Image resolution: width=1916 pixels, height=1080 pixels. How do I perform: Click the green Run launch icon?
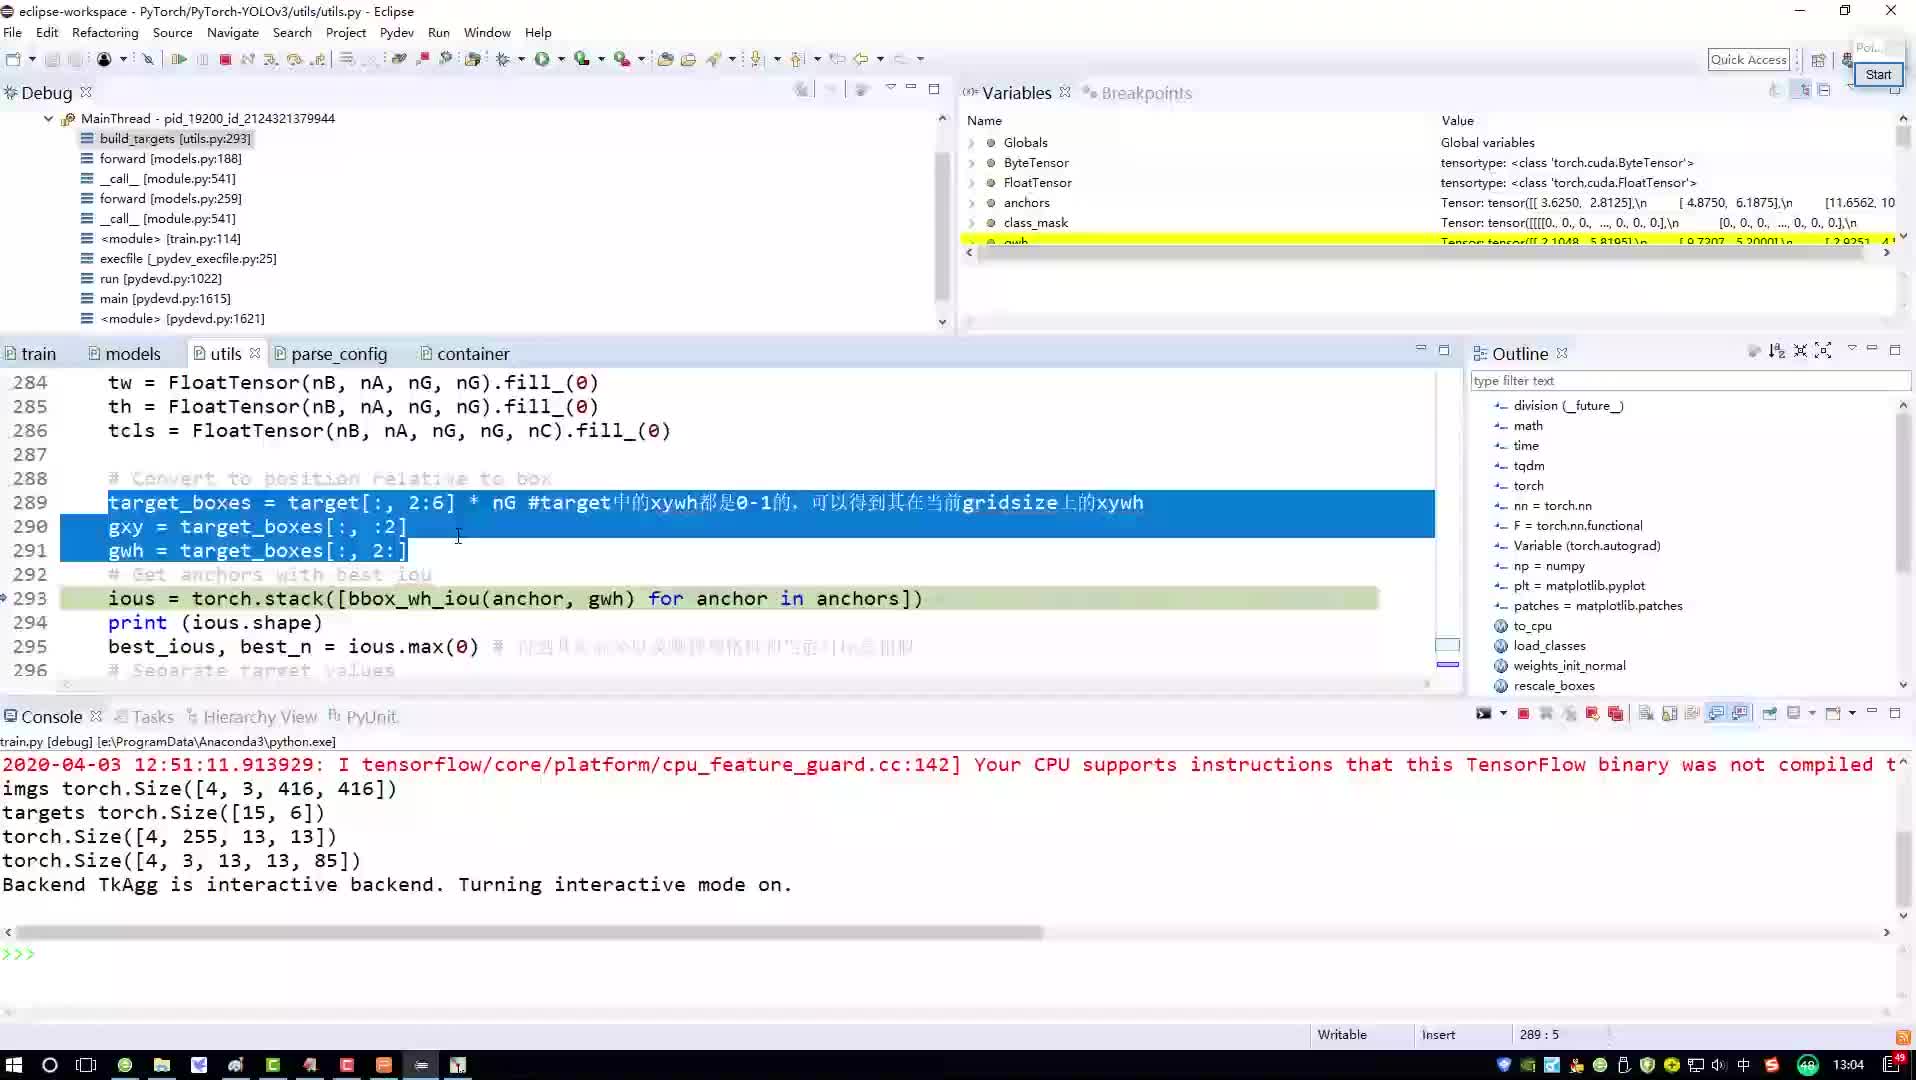pyautogui.click(x=542, y=59)
